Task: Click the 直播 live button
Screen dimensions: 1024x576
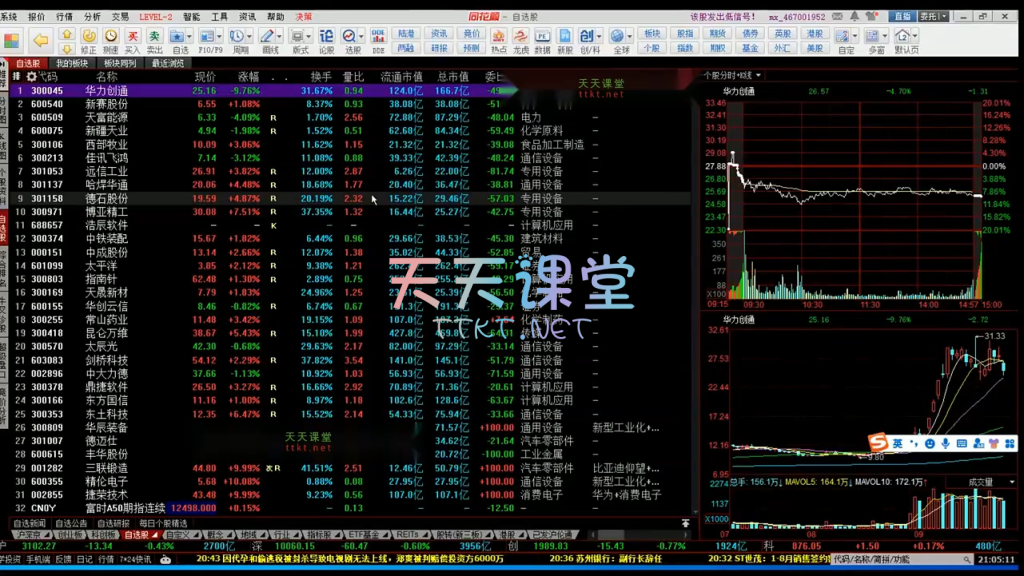Action: (x=903, y=17)
